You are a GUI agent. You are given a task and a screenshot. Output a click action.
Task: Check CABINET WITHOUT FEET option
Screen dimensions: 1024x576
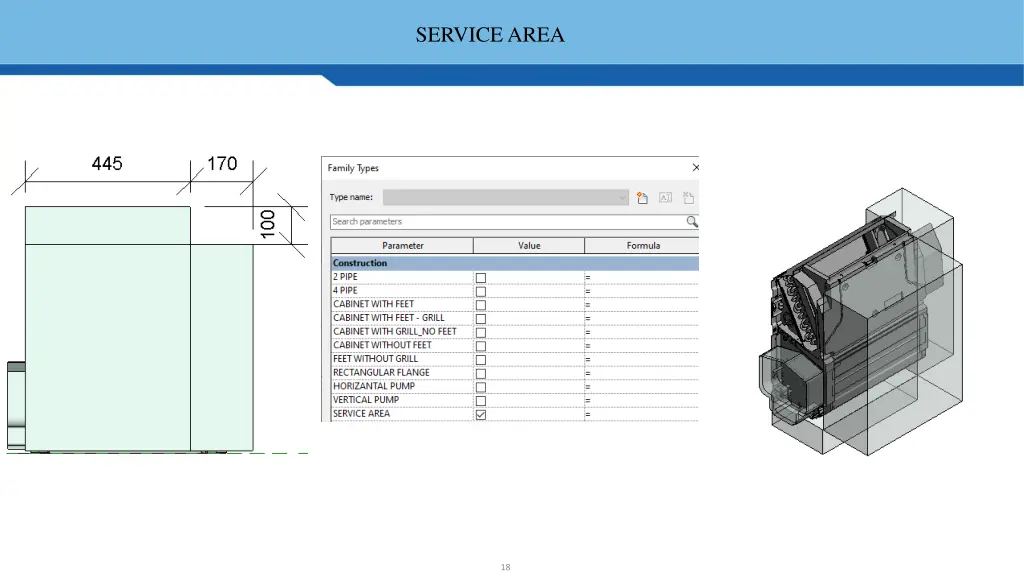(481, 346)
